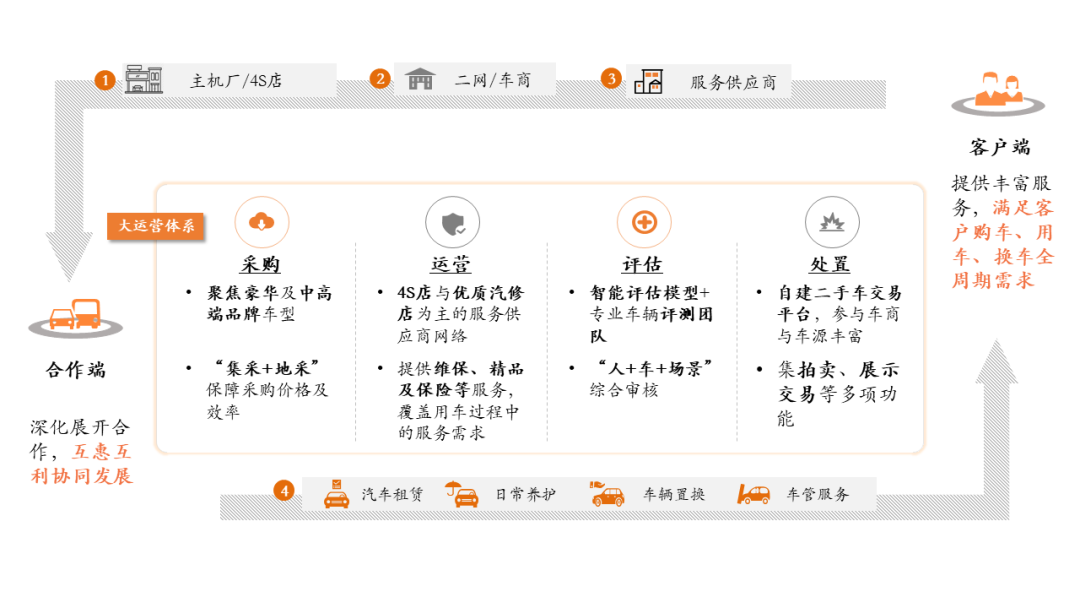The width and height of the screenshot is (1080, 608).
Task: Select the 采购 heading text
Action: click(260, 265)
